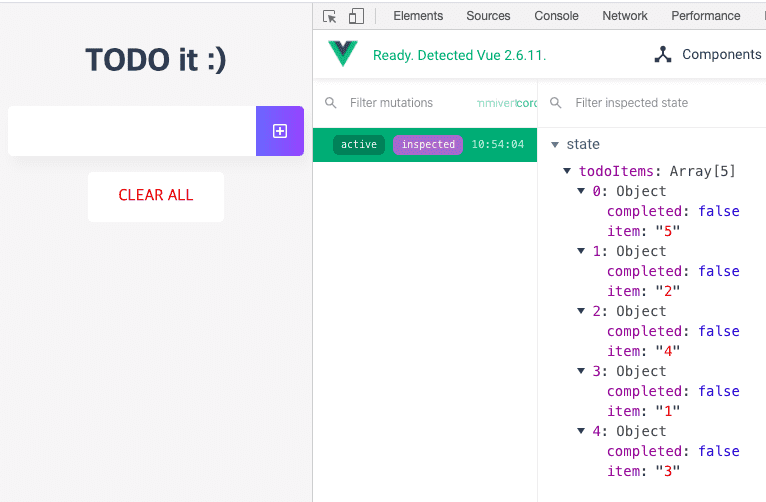Click the filter inspected state search icon

[556, 103]
